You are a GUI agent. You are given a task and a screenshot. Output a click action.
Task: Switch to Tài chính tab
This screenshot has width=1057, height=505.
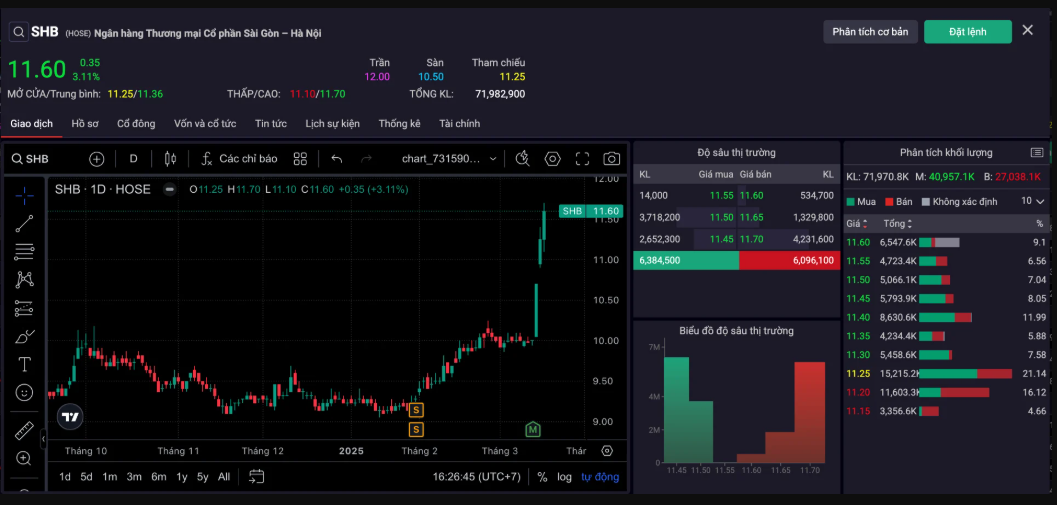point(460,123)
